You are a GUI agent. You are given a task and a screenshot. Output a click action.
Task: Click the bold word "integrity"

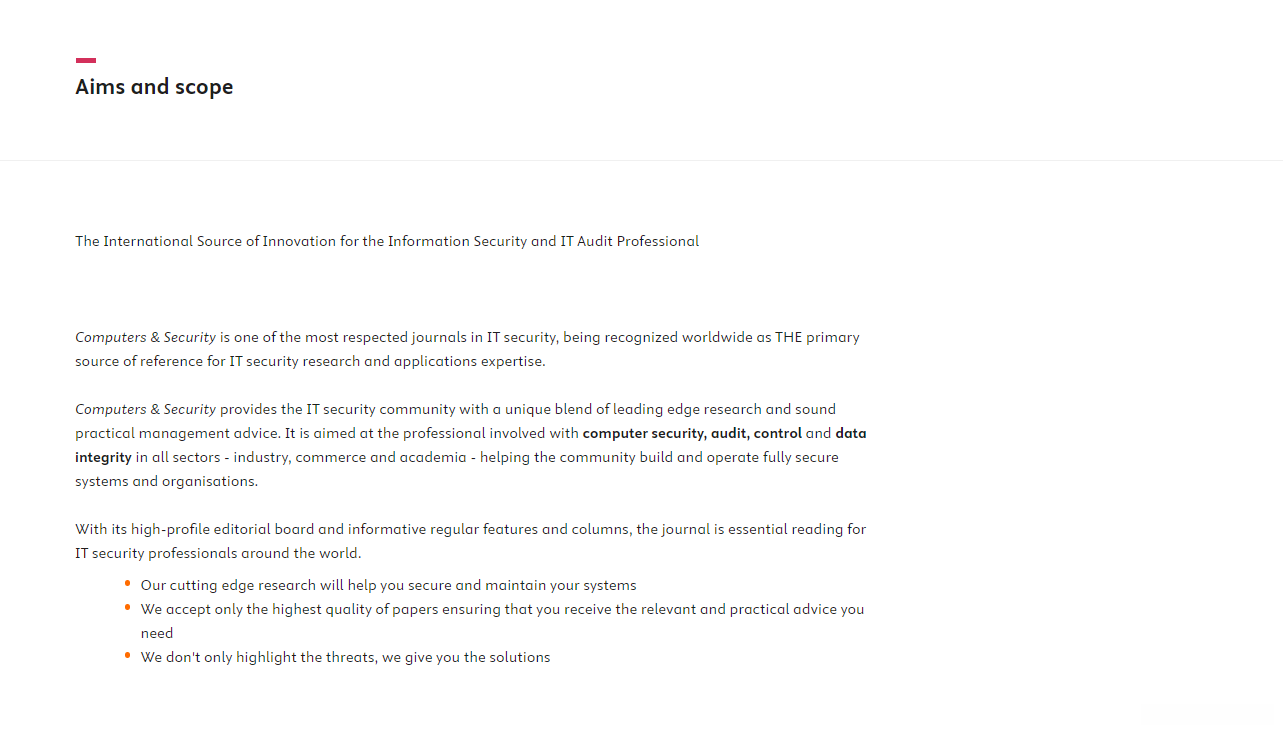[103, 457]
